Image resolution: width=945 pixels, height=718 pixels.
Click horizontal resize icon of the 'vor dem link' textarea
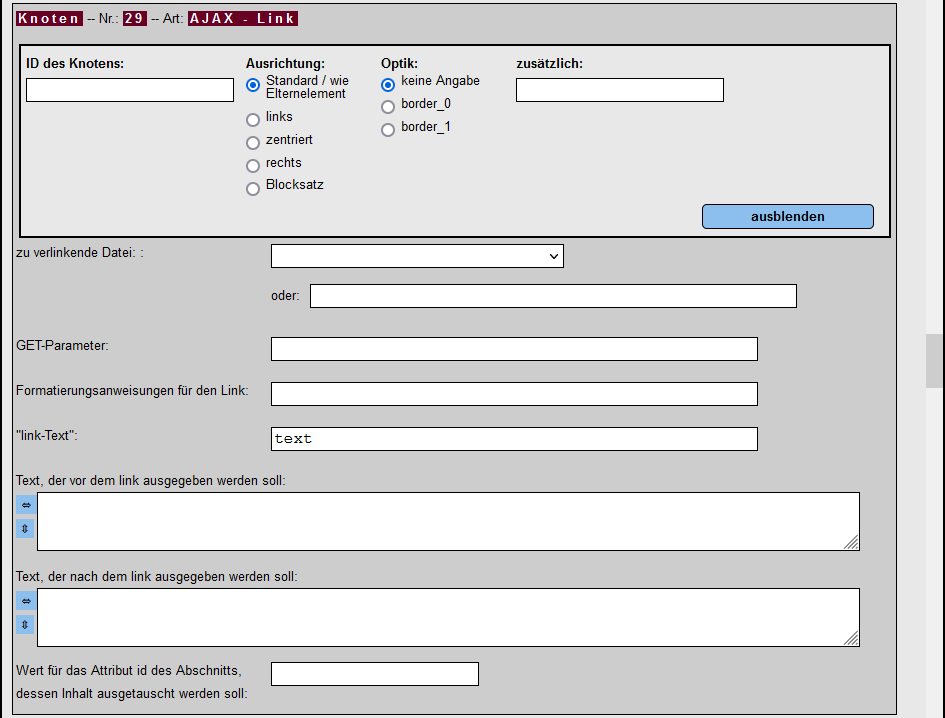tap(26, 505)
